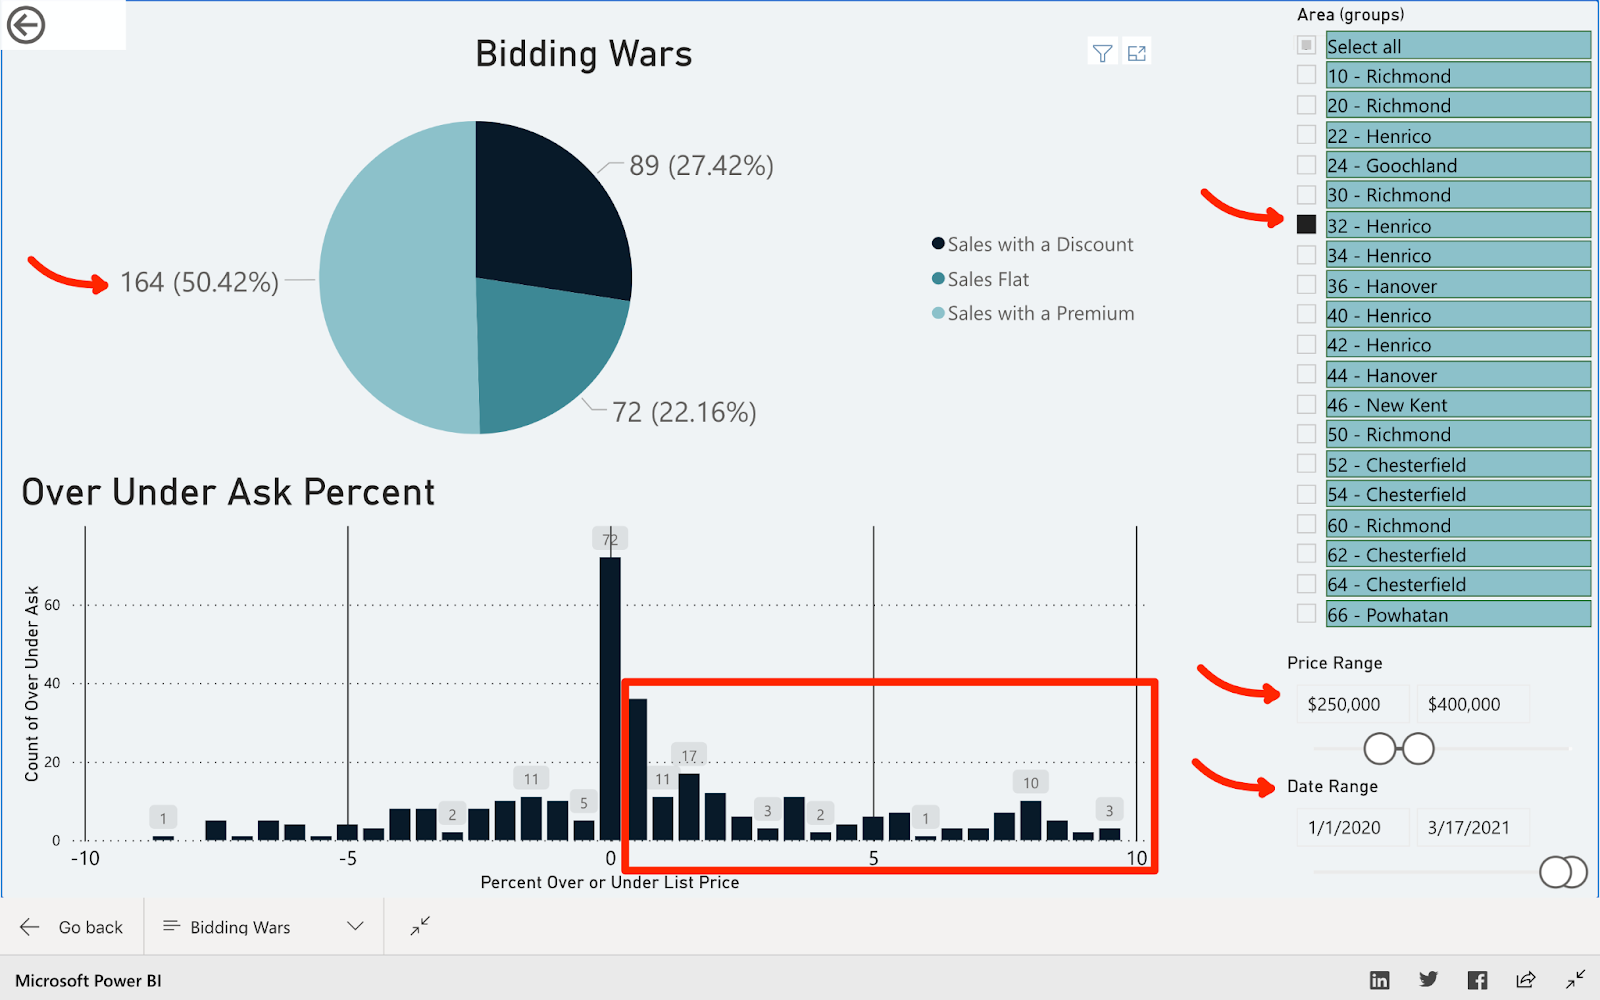Select the 40 - Henrico list item

click(x=1458, y=315)
